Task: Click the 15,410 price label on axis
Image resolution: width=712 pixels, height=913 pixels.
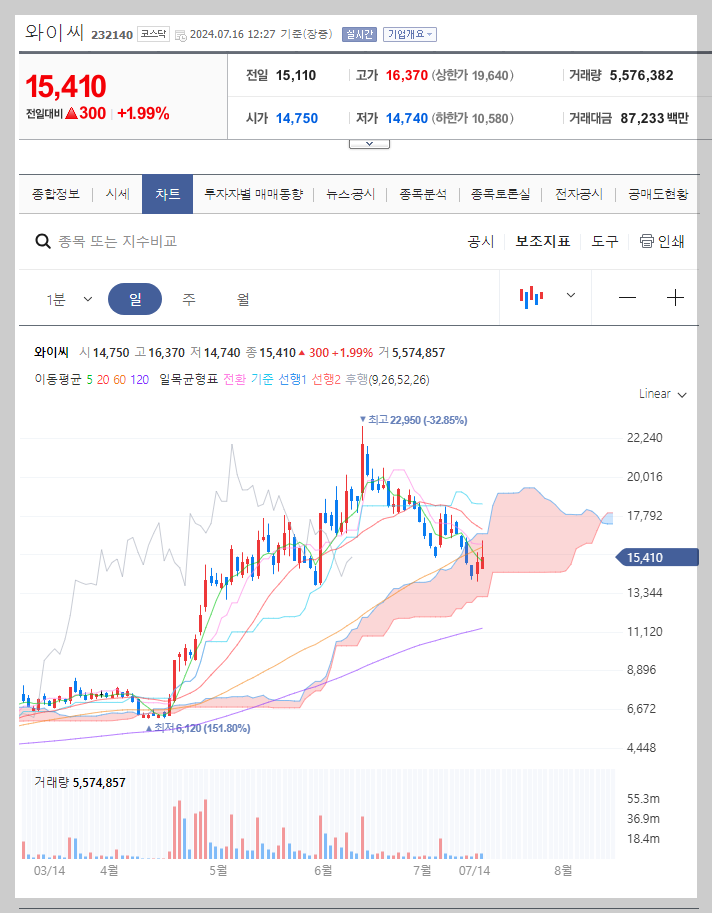Action: 656,557
